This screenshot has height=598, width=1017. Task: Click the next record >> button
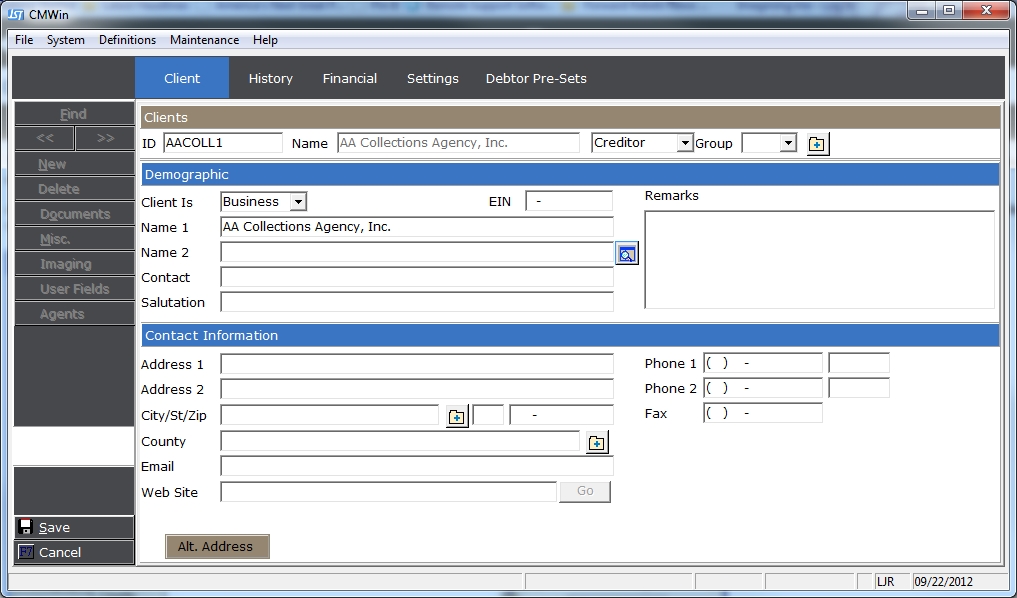(x=105, y=138)
